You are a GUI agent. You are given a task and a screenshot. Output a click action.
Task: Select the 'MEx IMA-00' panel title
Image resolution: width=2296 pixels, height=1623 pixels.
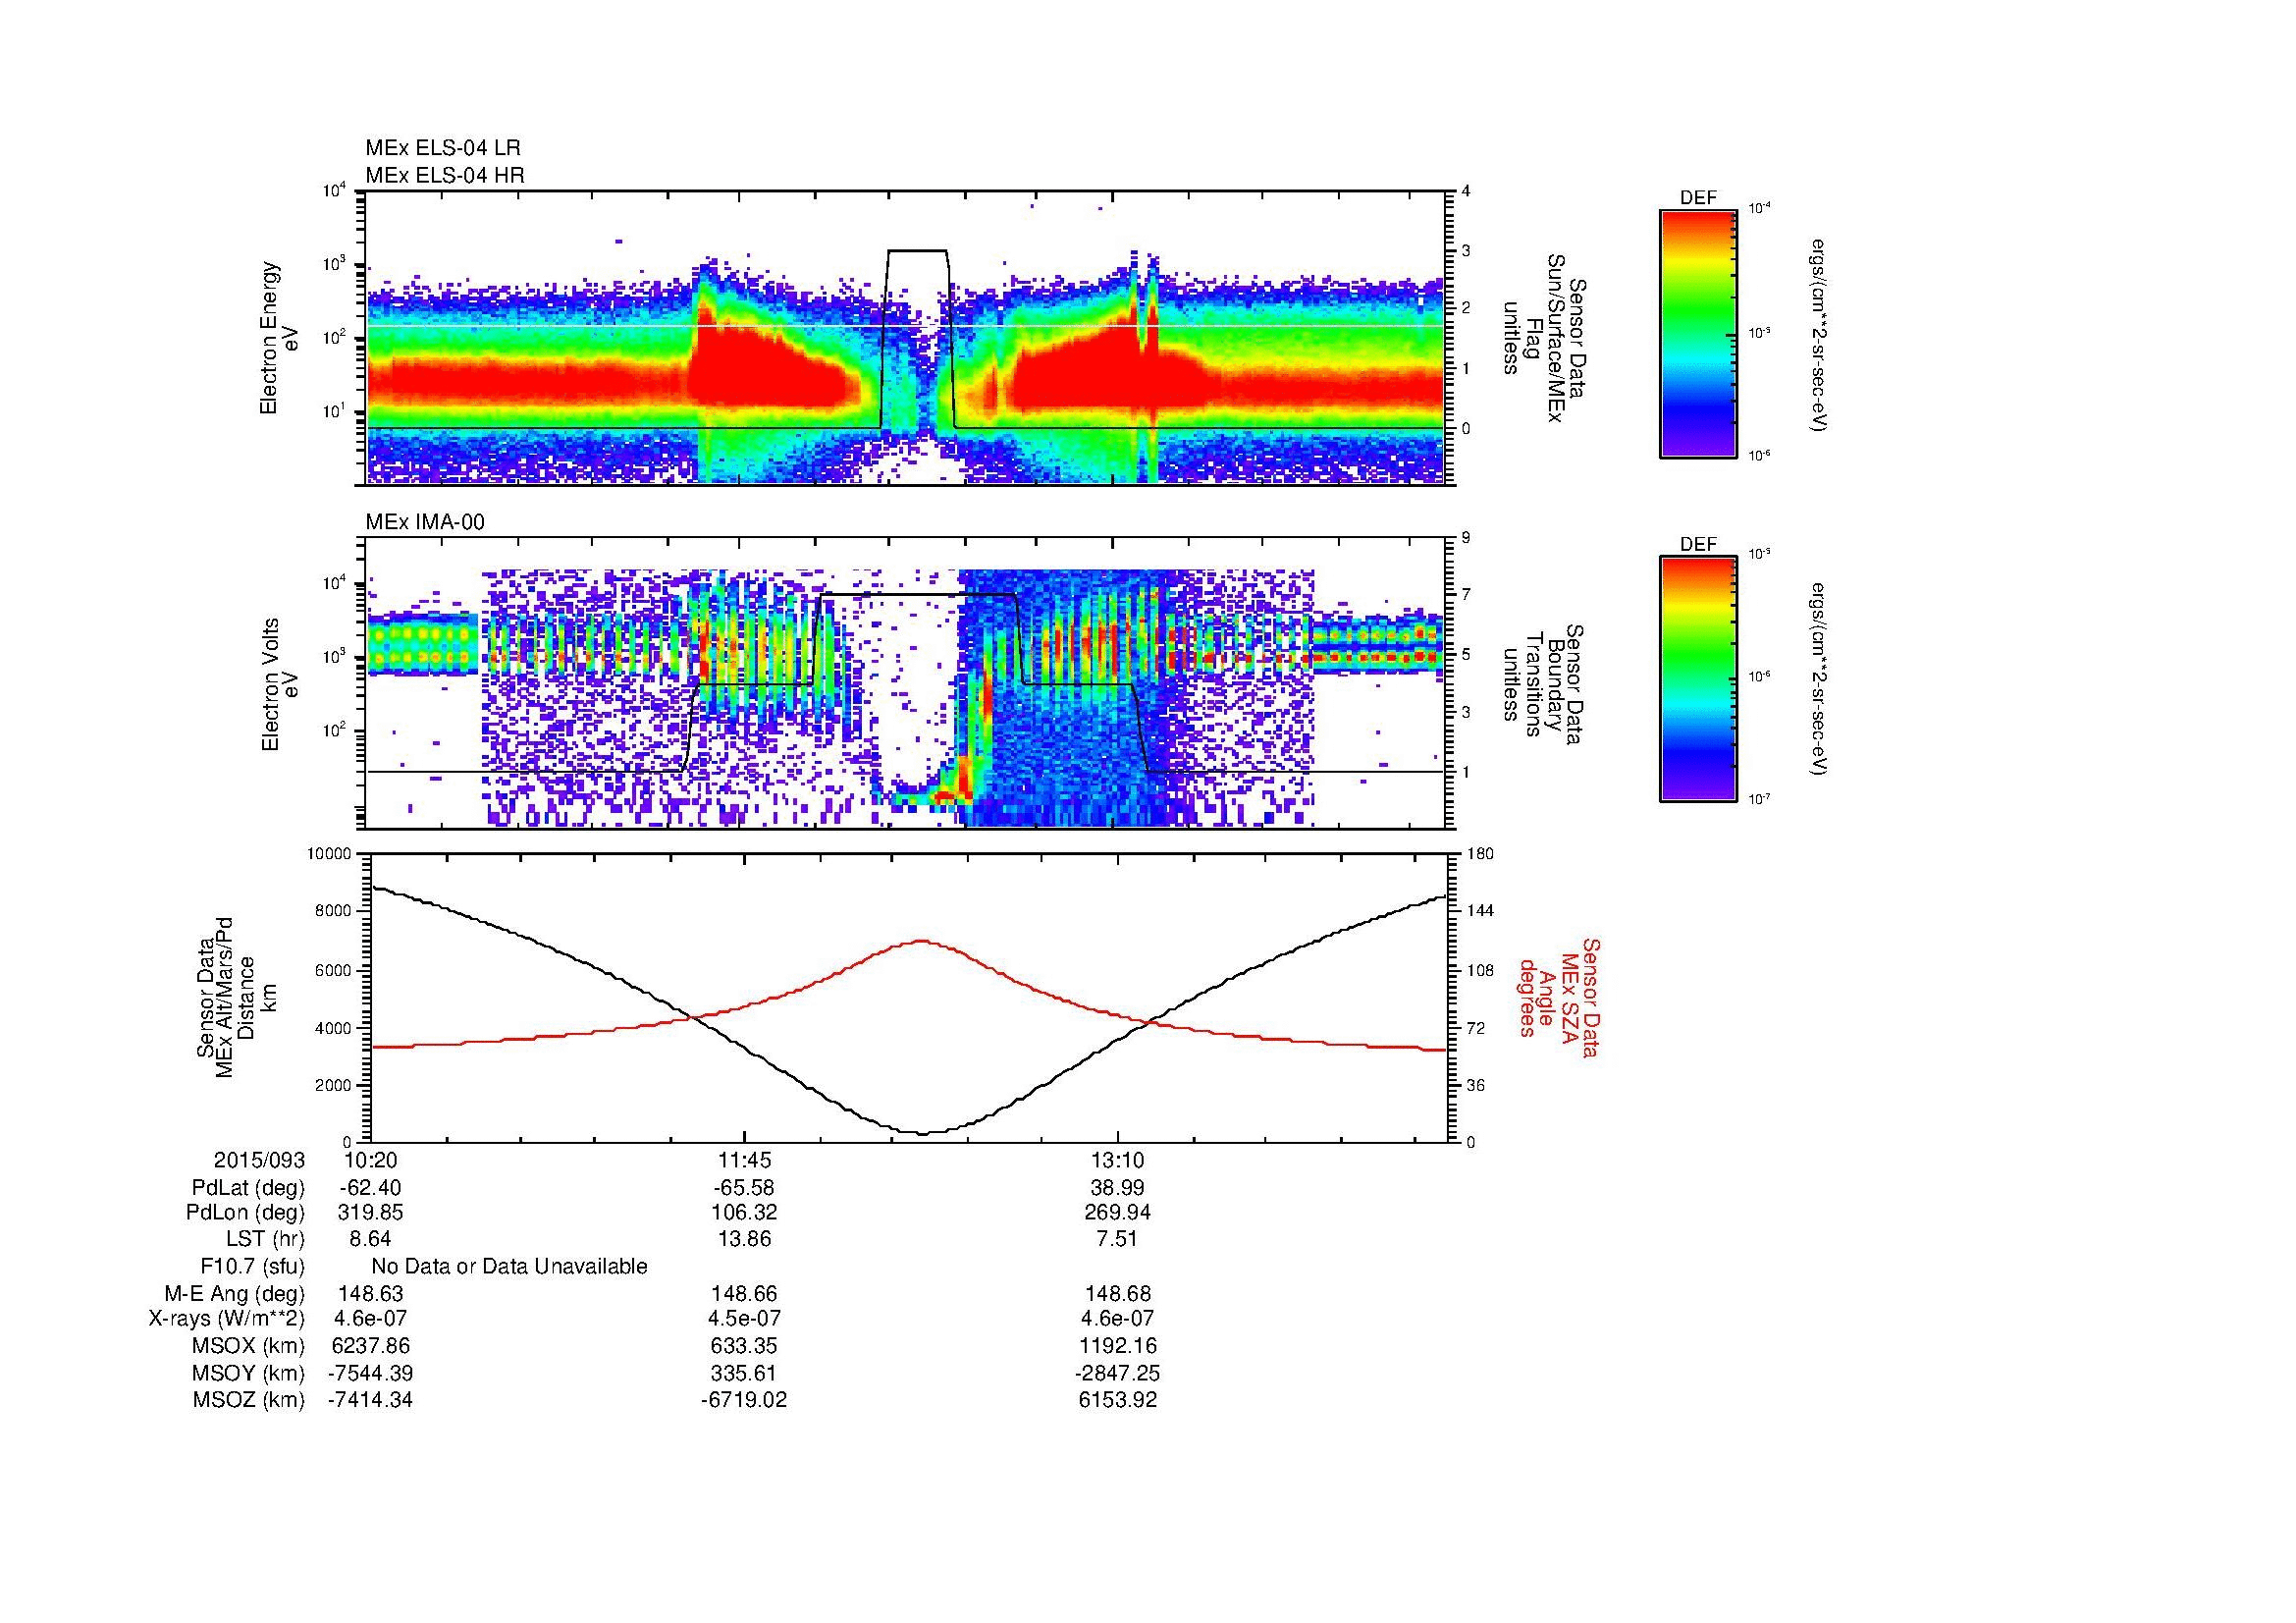425,522
